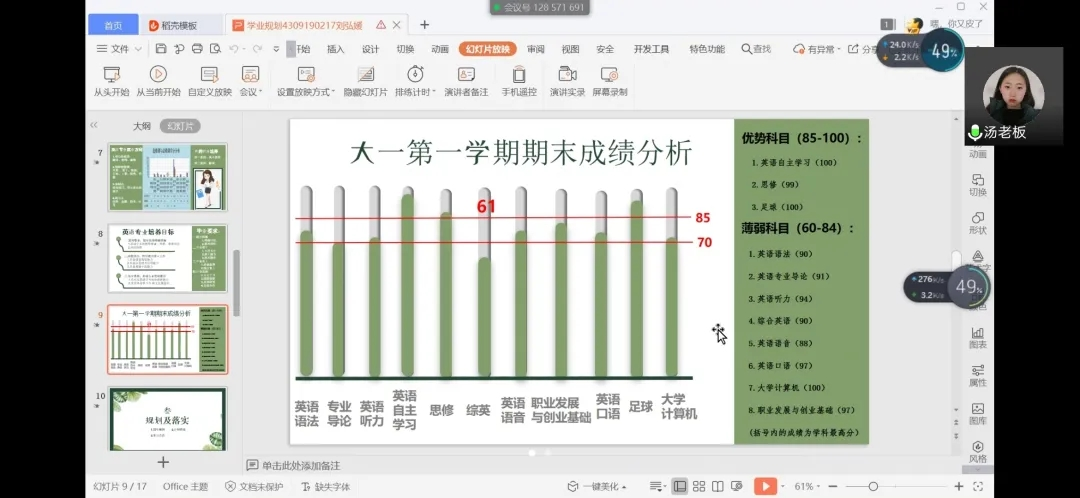This screenshot has height=498, width=1080.
Task: Click the orange play slideshow button in status bar
Action: click(764, 486)
